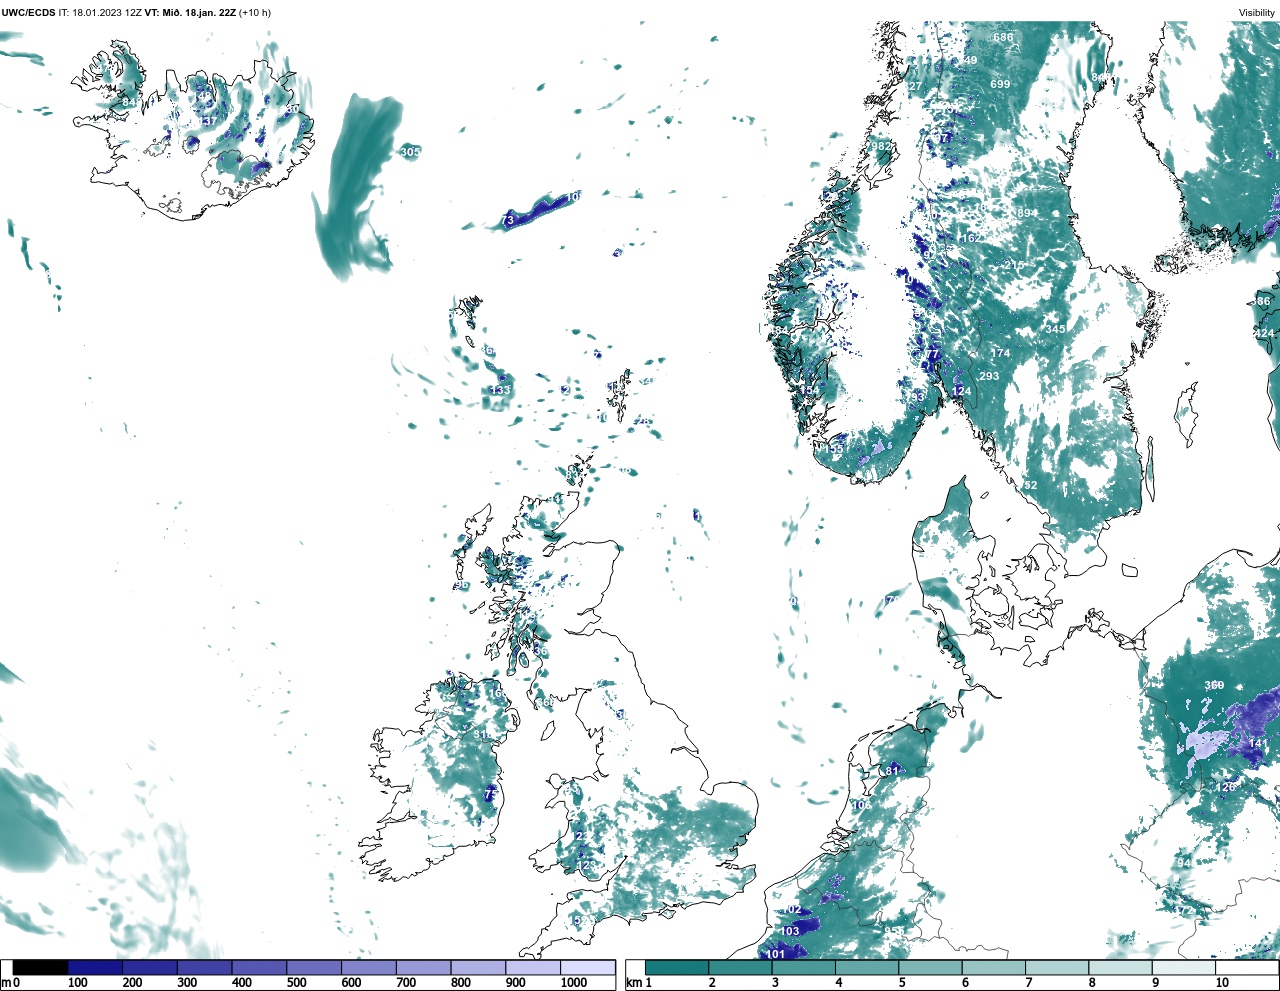Image resolution: width=1280 pixels, height=991 pixels.
Task: Click the '133' value near the Faroes
Action: click(501, 390)
